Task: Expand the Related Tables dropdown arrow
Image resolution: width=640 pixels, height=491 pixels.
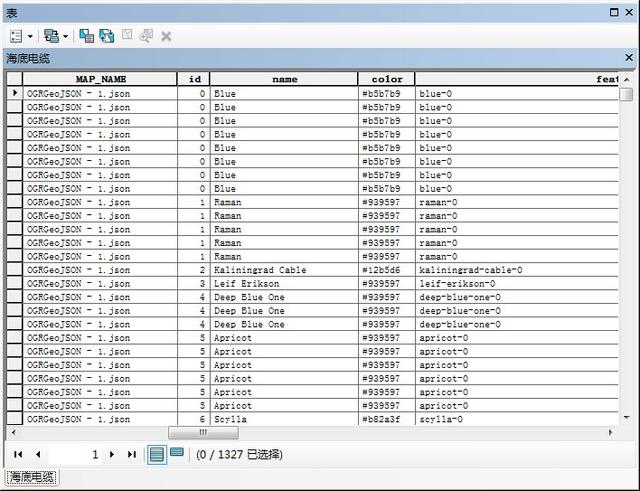Action: [x=65, y=36]
